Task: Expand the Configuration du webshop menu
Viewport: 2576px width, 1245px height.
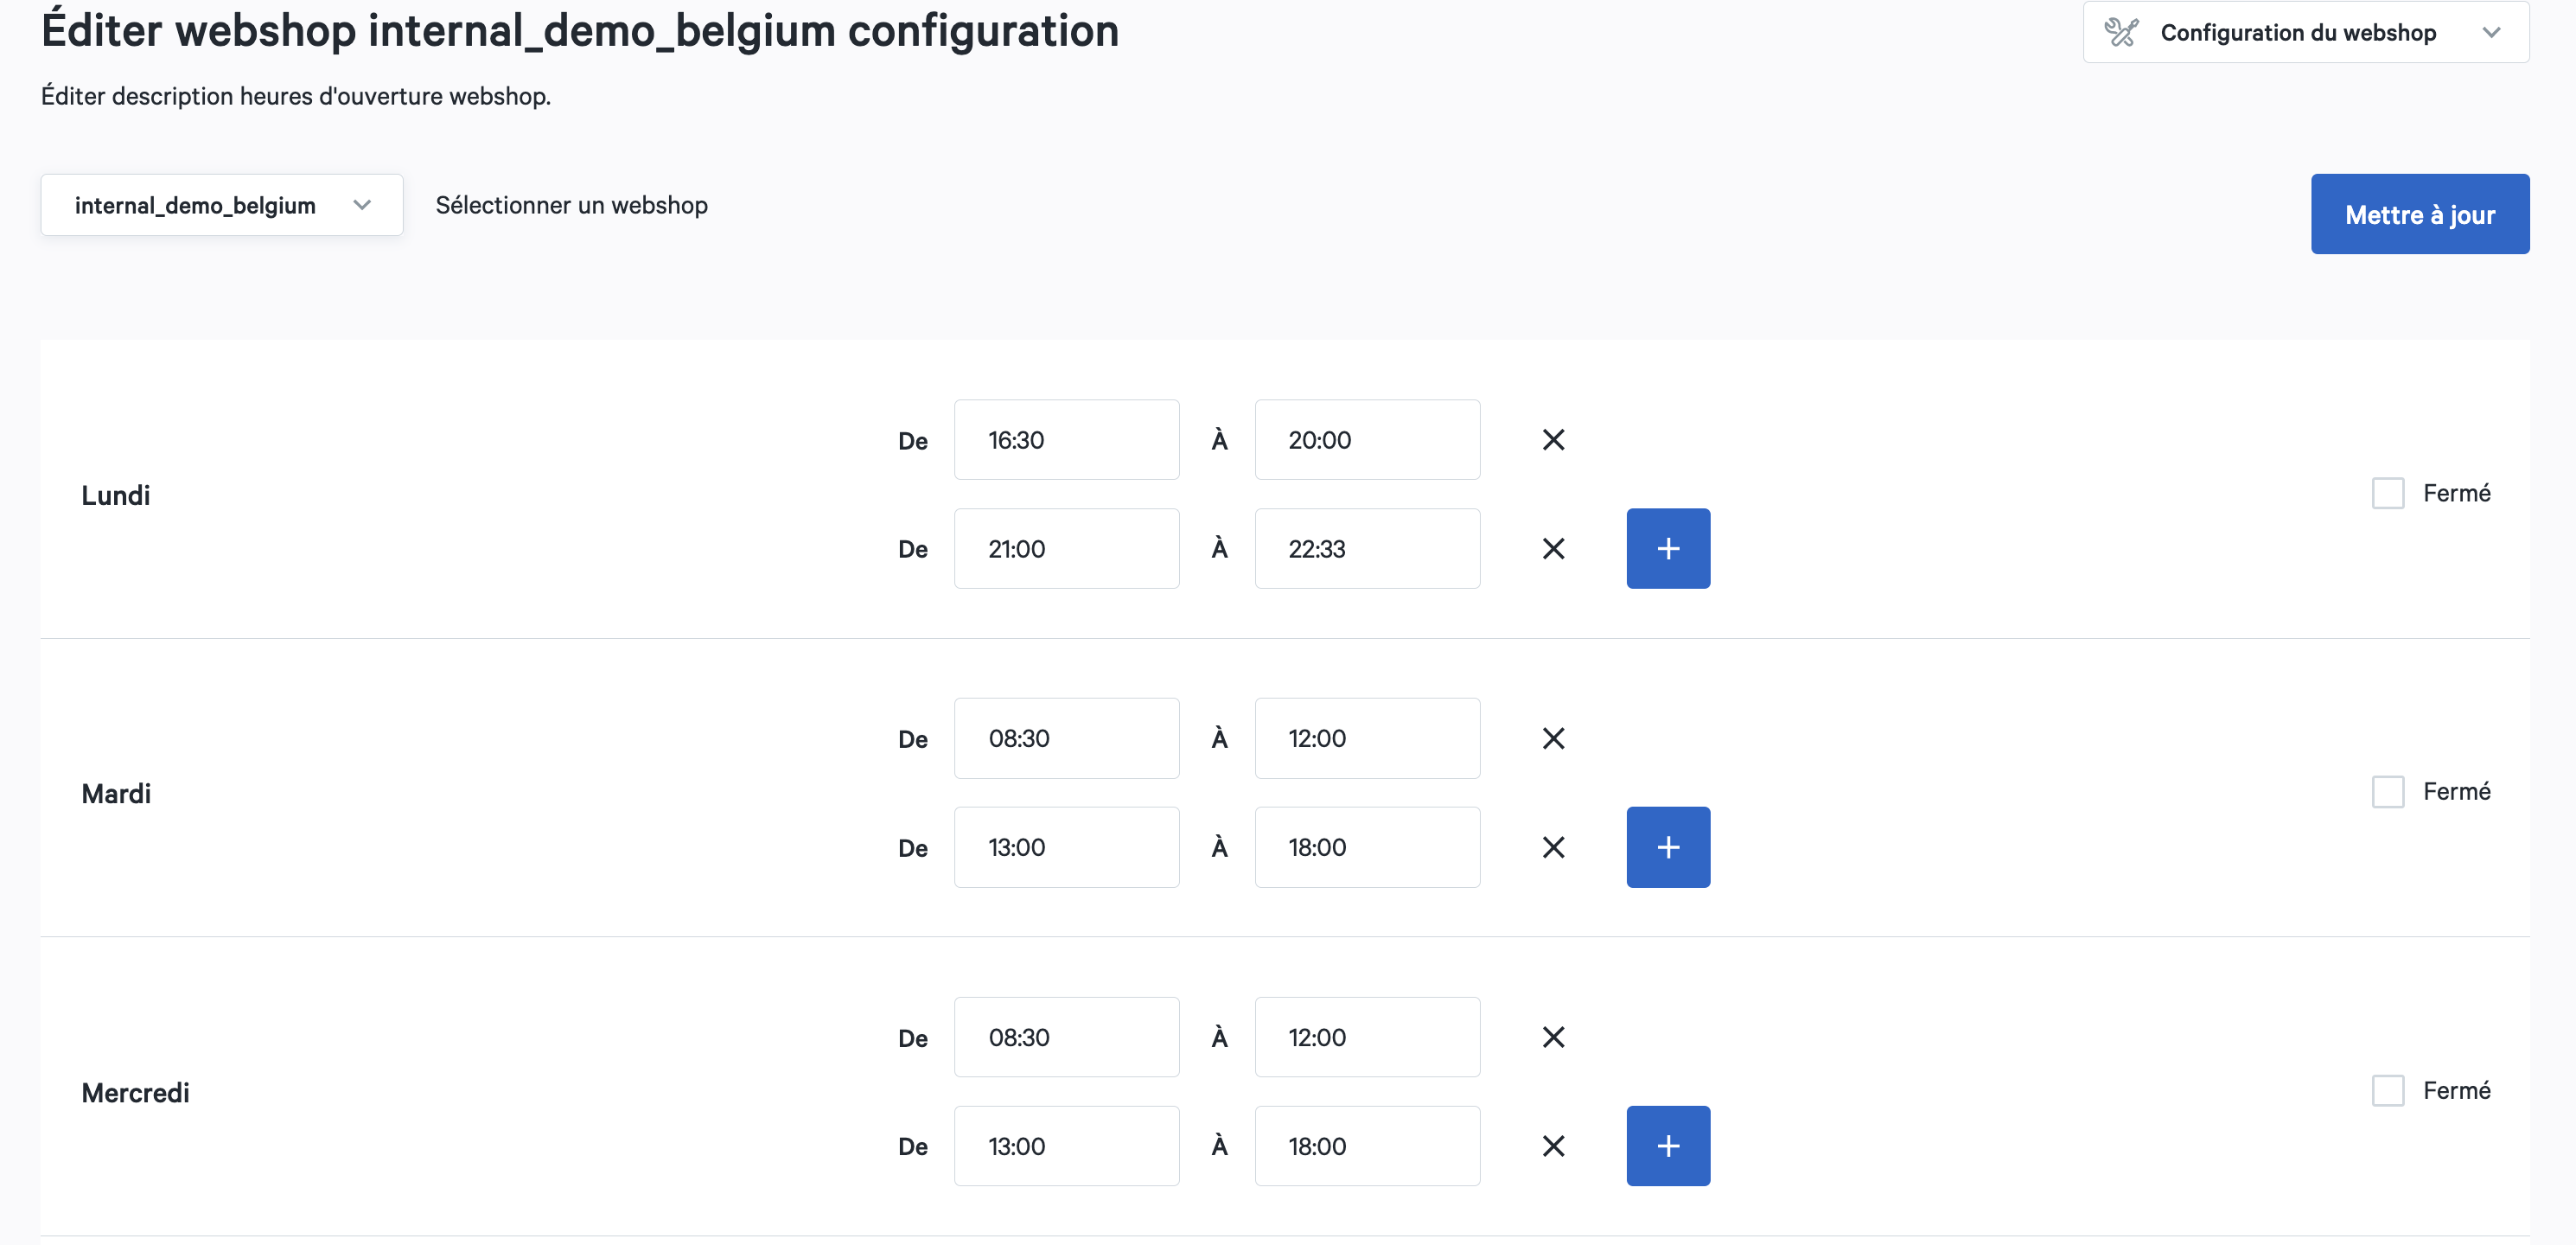Action: tap(2306, 32)
